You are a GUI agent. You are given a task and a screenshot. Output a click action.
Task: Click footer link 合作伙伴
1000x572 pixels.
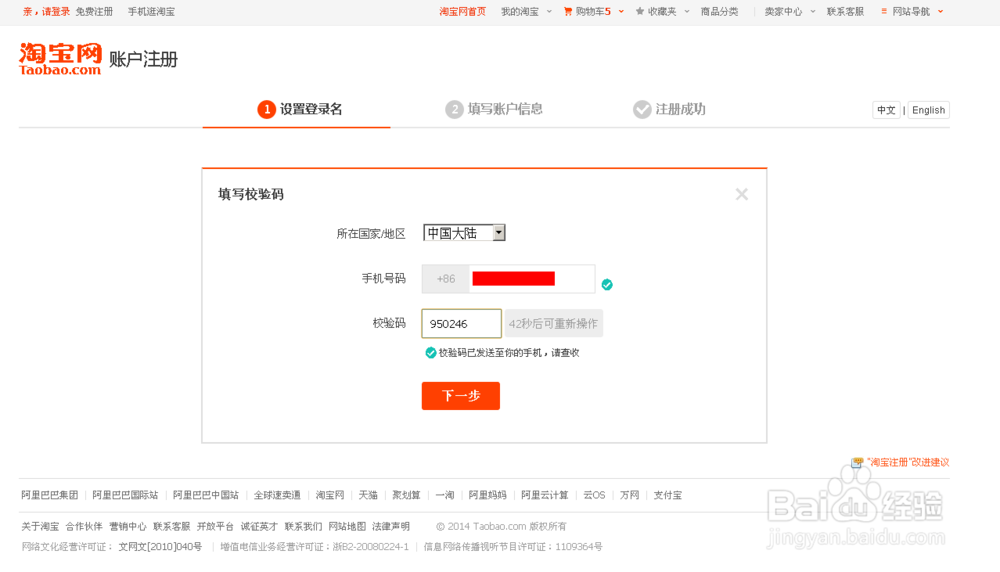84,526
